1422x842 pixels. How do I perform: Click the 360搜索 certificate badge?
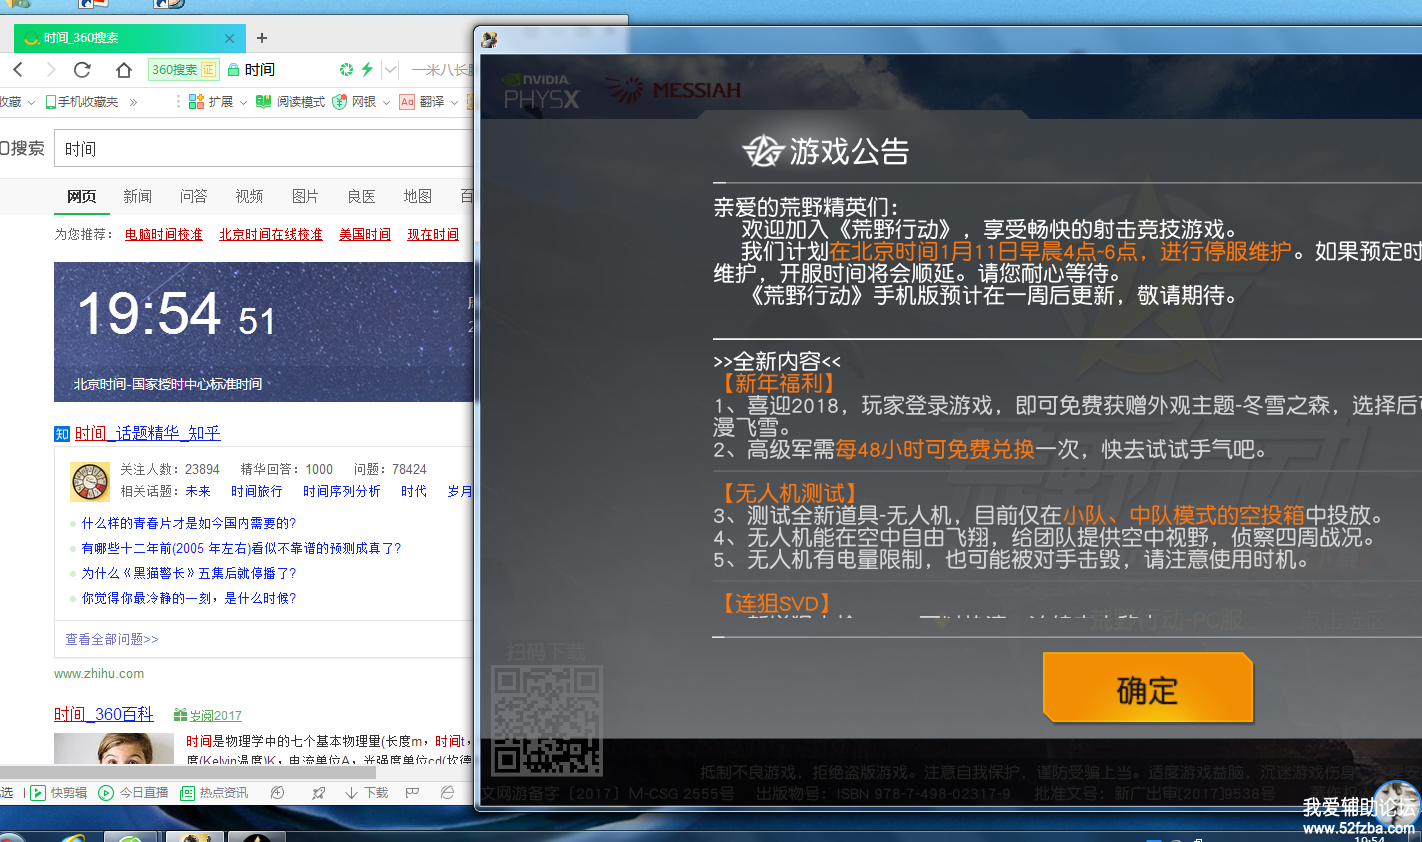click(183, 69)
